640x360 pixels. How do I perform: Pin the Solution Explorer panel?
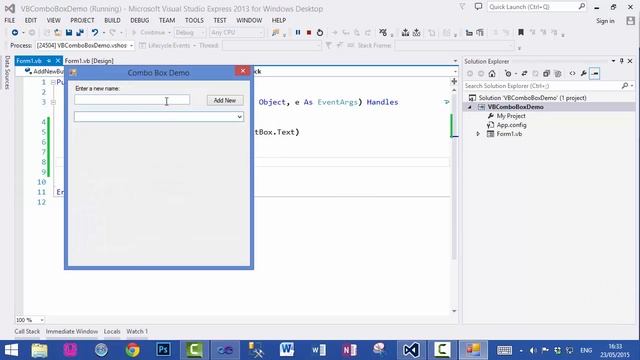click(x=622, y=61)
